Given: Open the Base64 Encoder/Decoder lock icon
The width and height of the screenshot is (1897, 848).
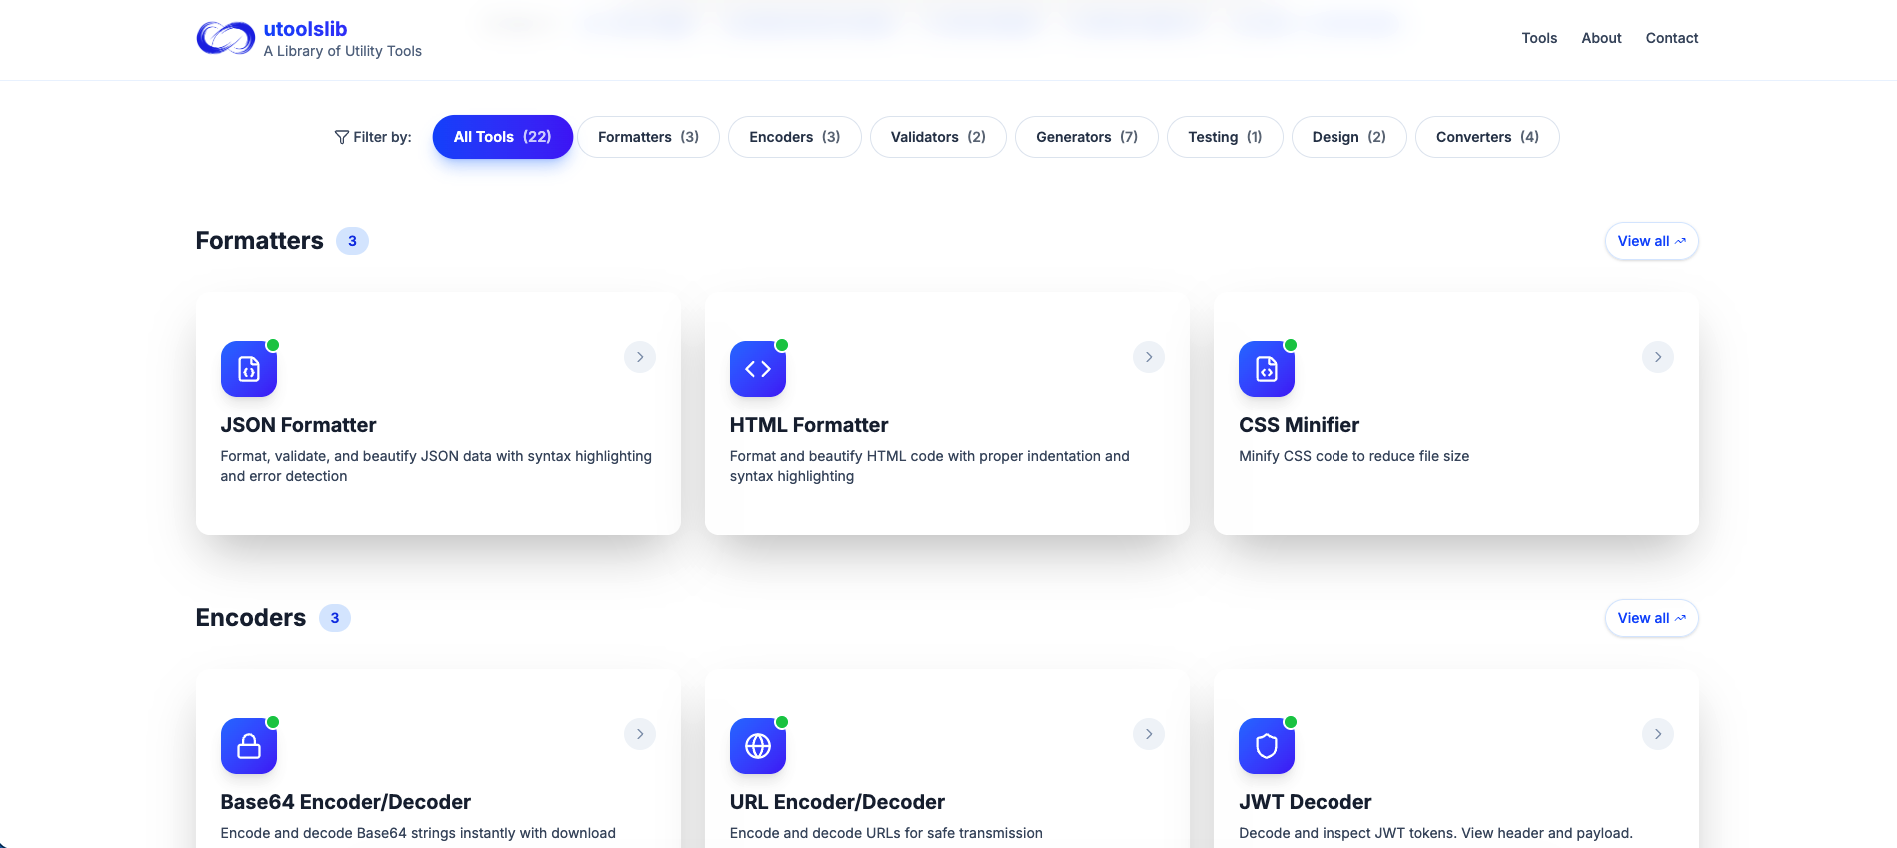Looking at the screenshot, I should (x=249, y=746).
